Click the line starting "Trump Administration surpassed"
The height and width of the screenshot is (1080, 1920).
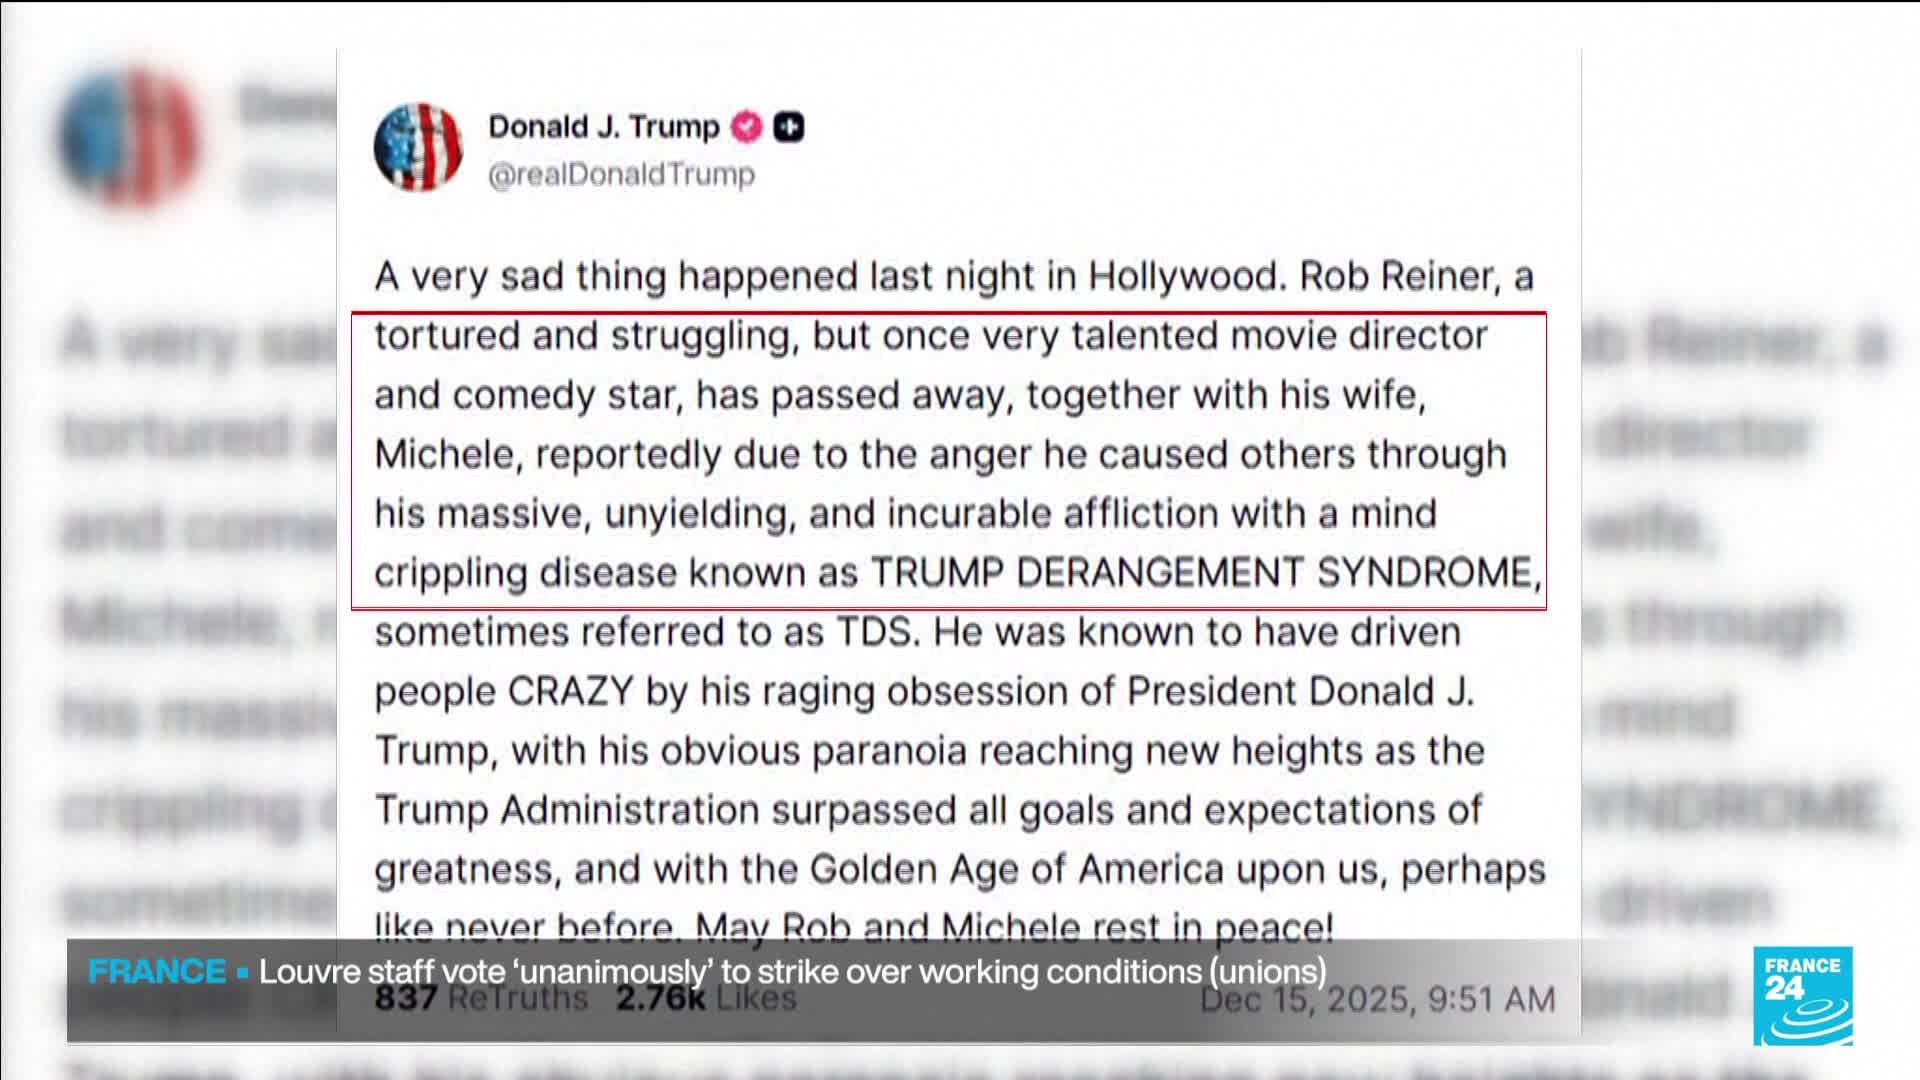(927, 810)
